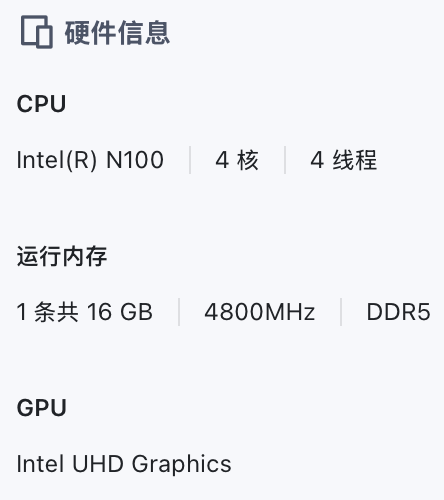Click the digit 4 before 线程

tap(317, 160)
